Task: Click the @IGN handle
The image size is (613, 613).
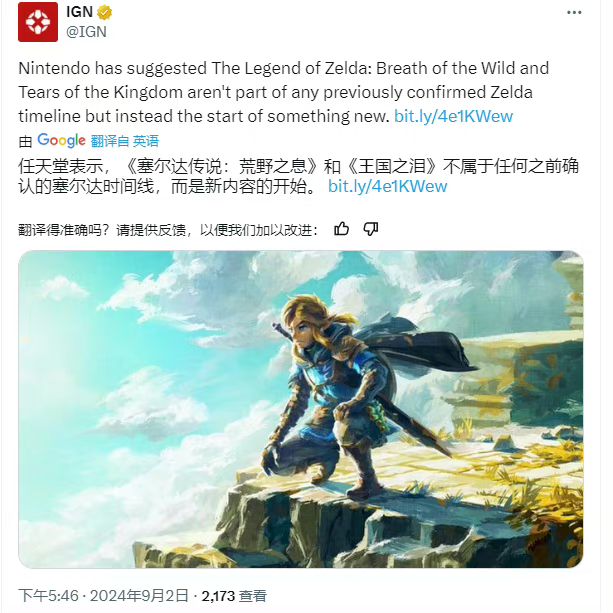Action: [86, 32]
